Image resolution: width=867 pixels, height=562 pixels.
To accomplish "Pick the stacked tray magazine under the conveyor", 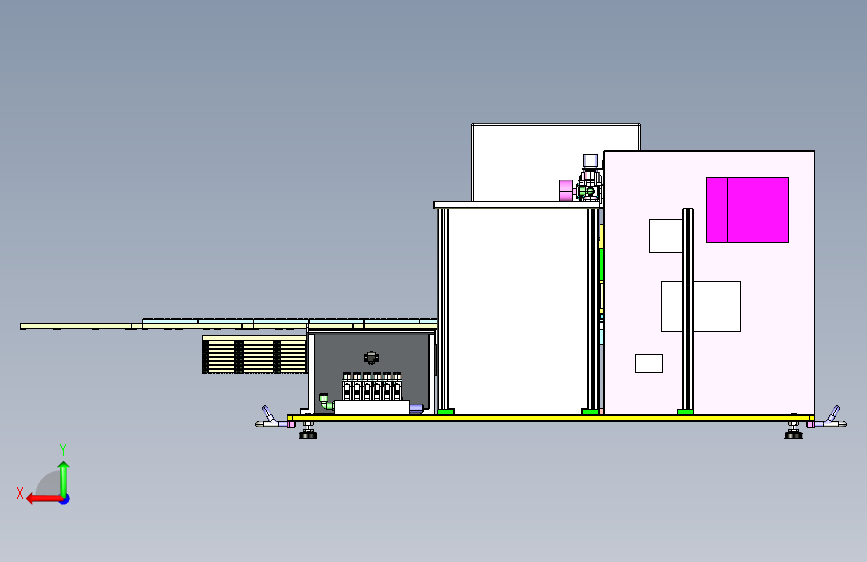I will (x=254, y=355).
